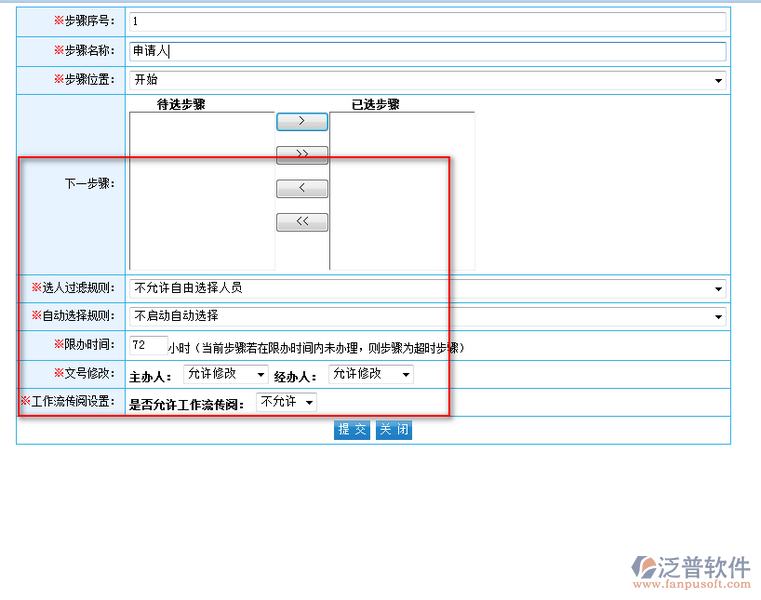761x600 pixels.
Task: Click the 泛普软件 logo in the corner
Action: pyautogui.click(x=690, y=567)
